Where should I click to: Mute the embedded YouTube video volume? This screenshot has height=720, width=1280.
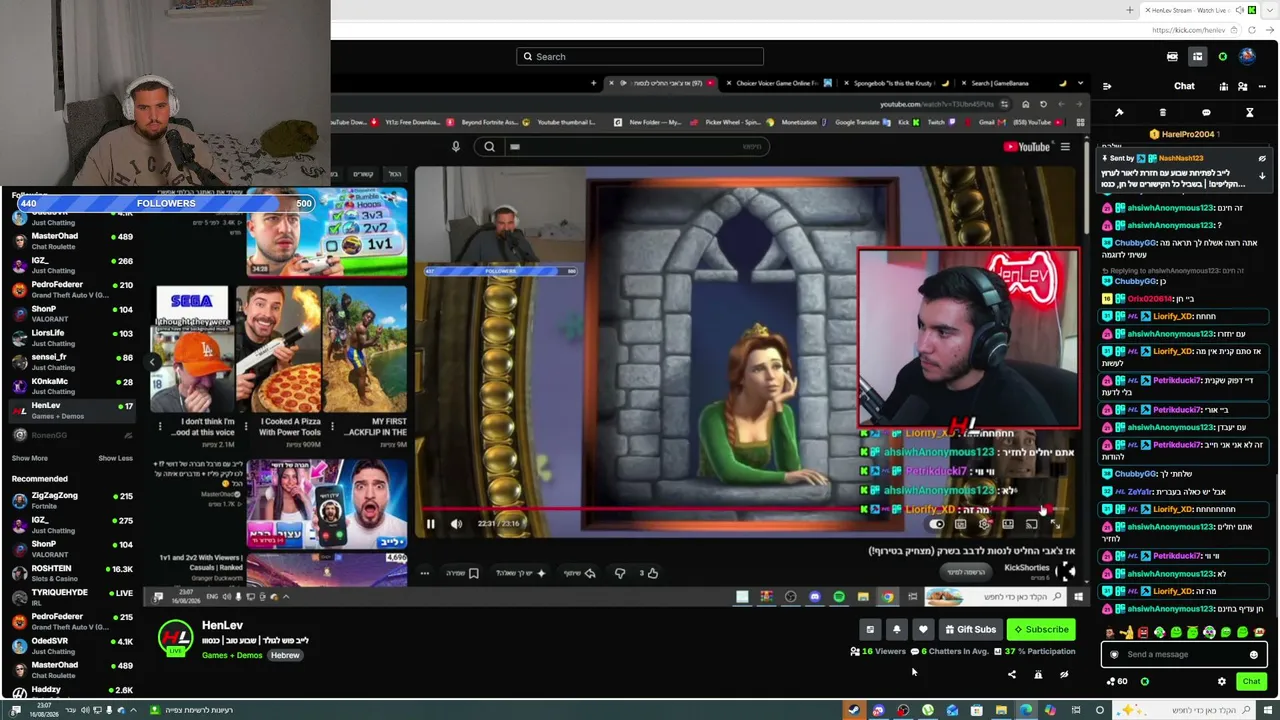456,523
